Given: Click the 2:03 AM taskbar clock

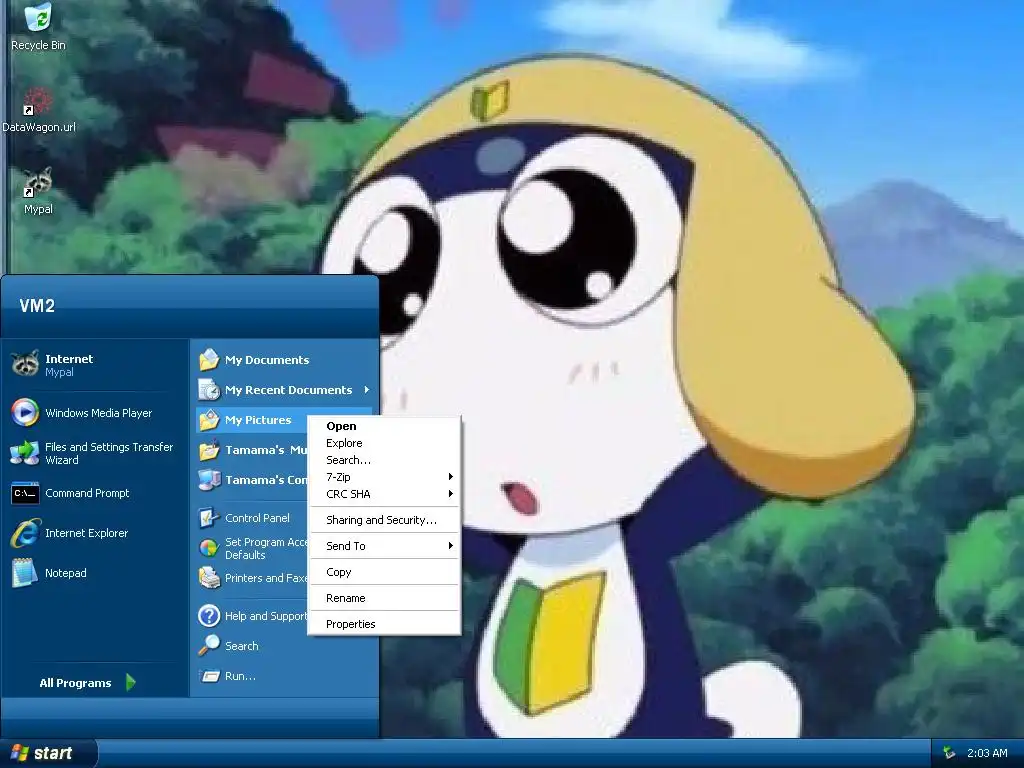Looking at the screenshot, I should [x=987, y=753].
